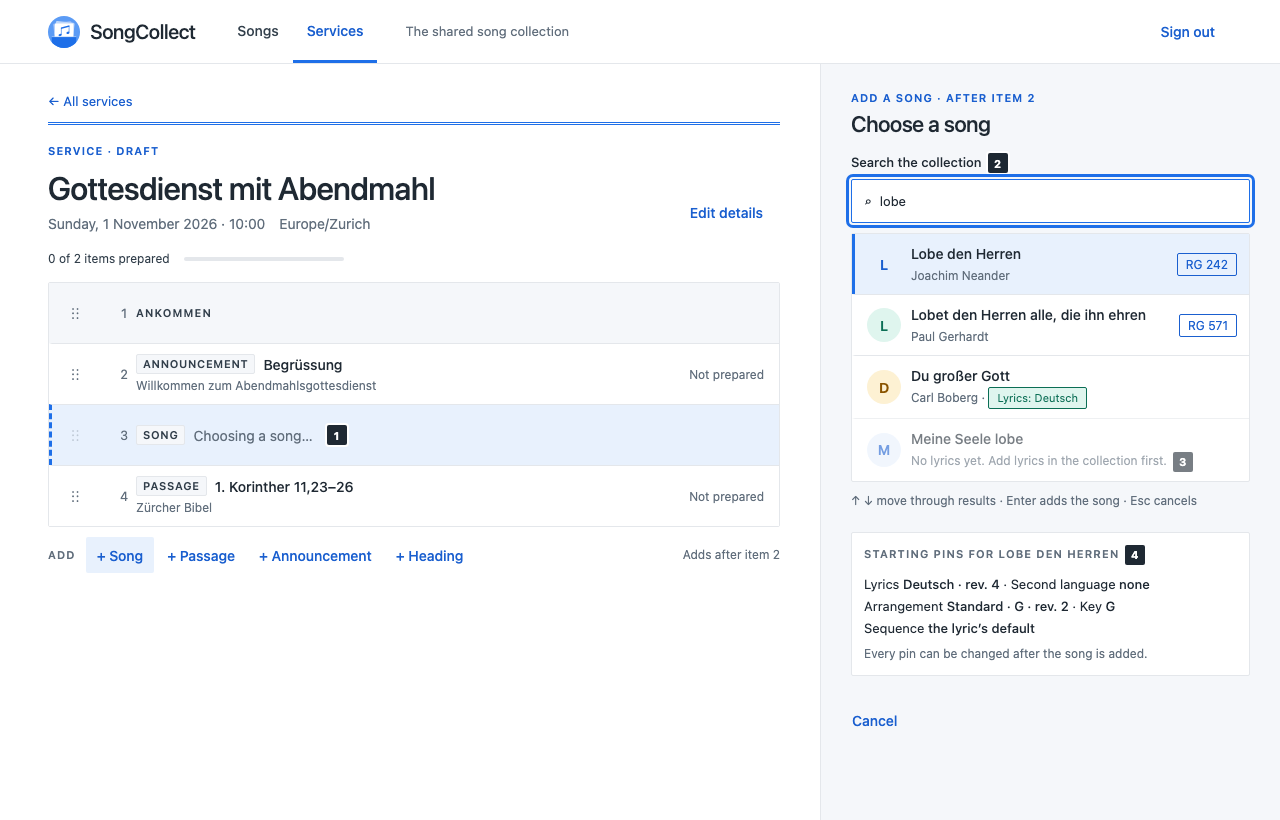Open the Services tab
This screenshot has width=1280, height=820.
[335, 31]
